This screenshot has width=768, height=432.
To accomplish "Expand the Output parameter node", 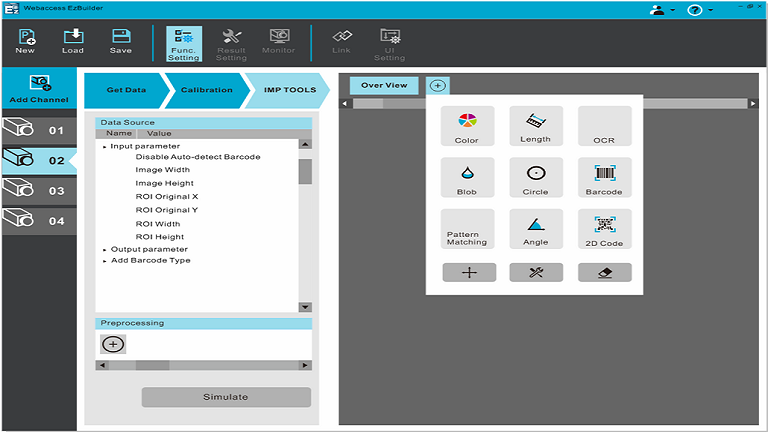I will coord(104,250).
